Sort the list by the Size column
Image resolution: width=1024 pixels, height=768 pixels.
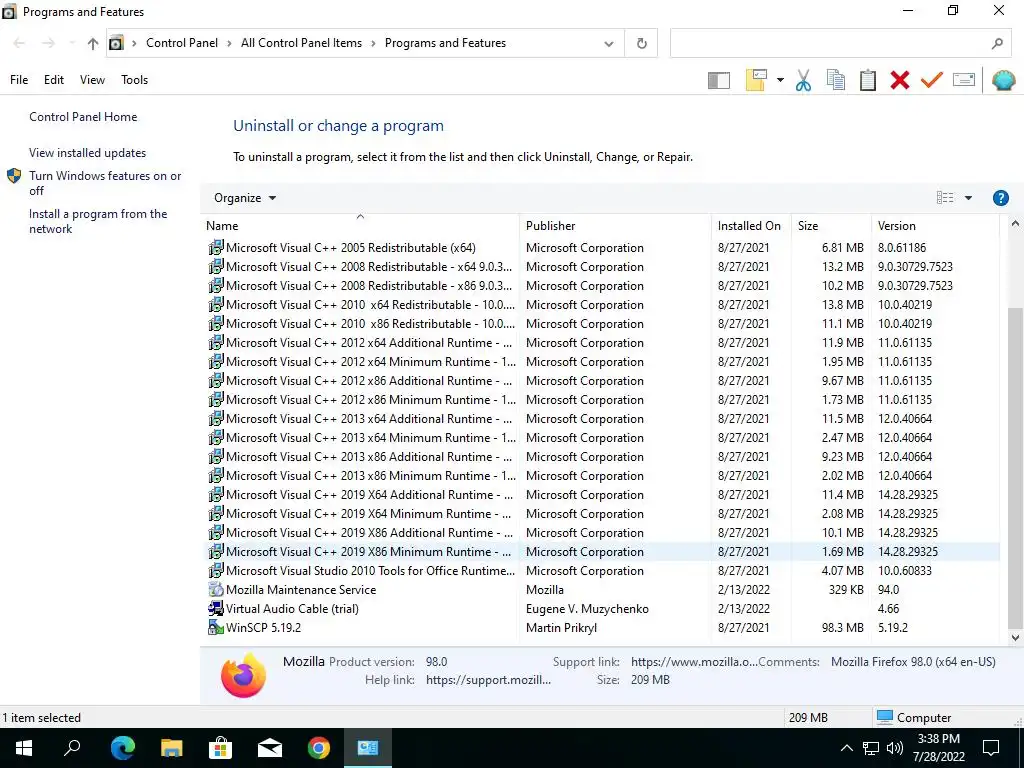click(831, 226)
